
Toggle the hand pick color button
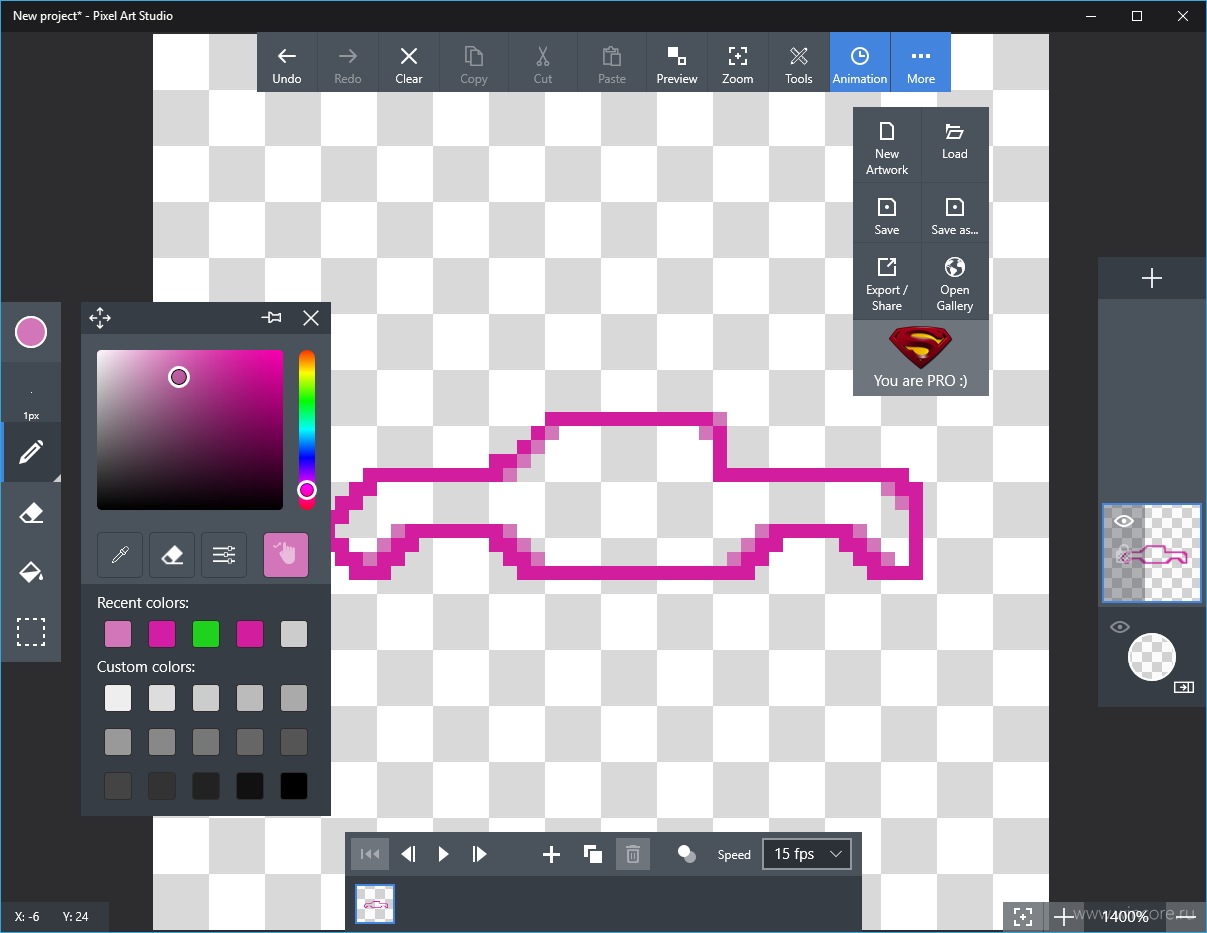coord(286,555)
